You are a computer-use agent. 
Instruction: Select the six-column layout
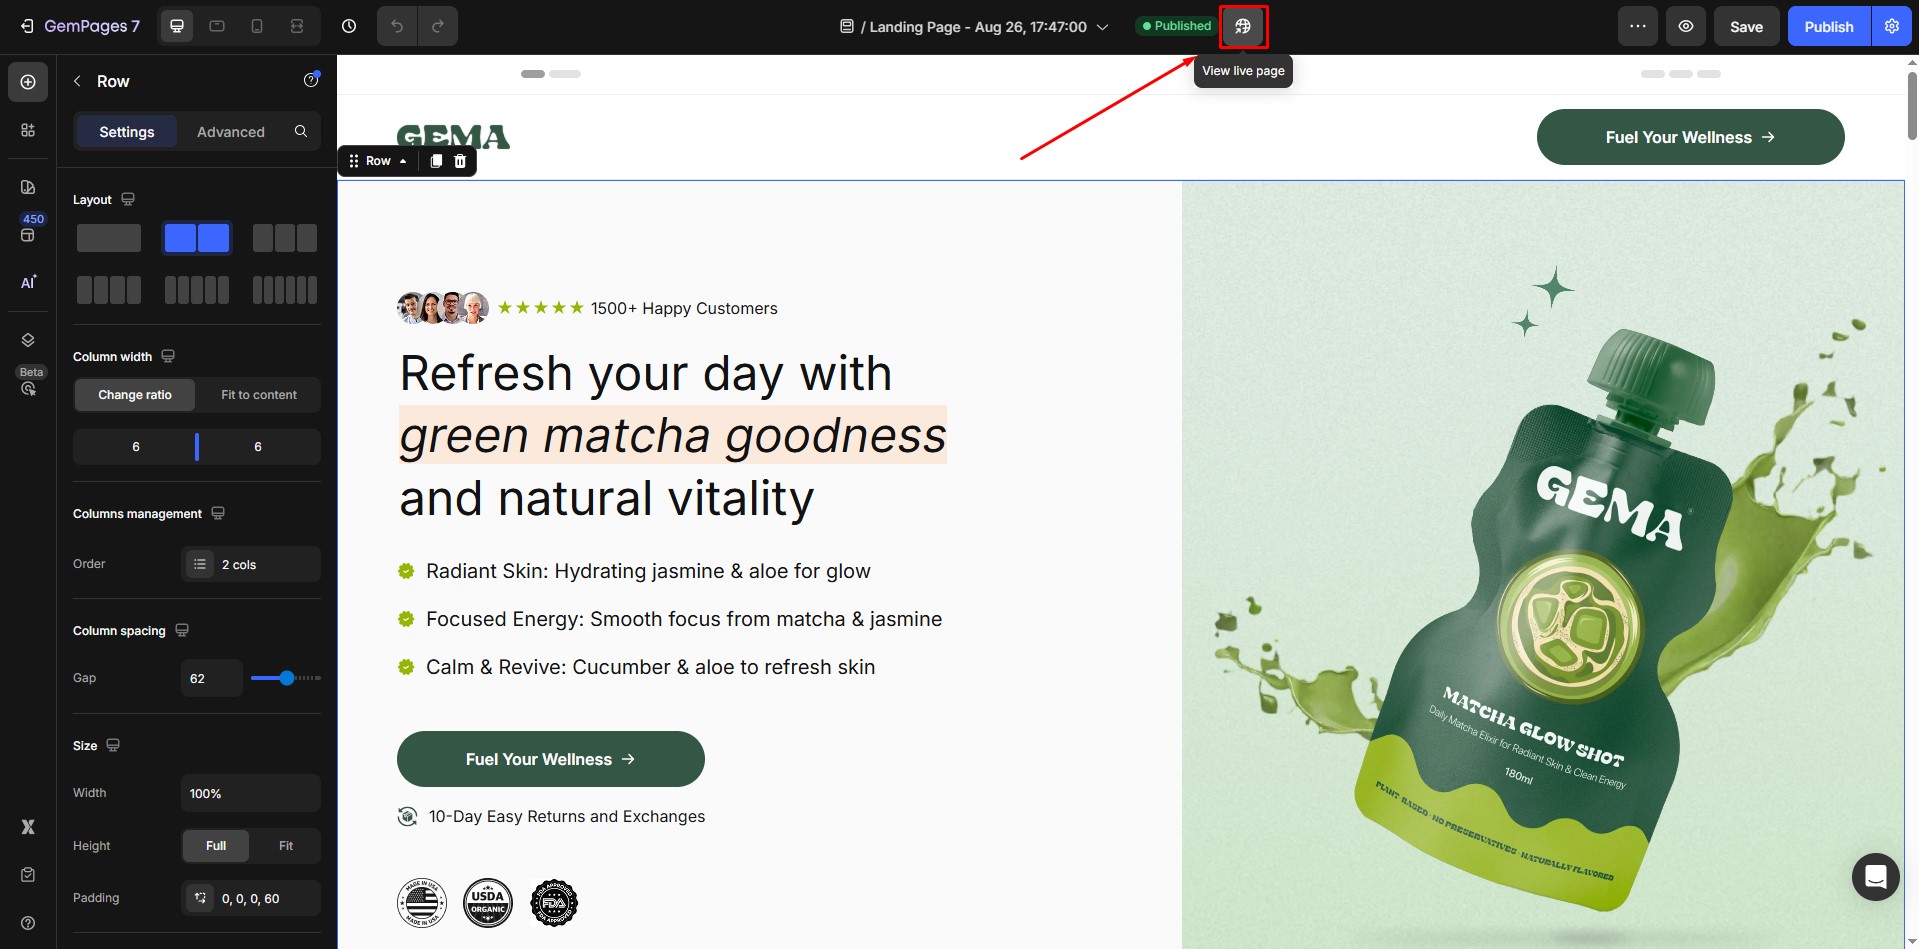(285, 290)
